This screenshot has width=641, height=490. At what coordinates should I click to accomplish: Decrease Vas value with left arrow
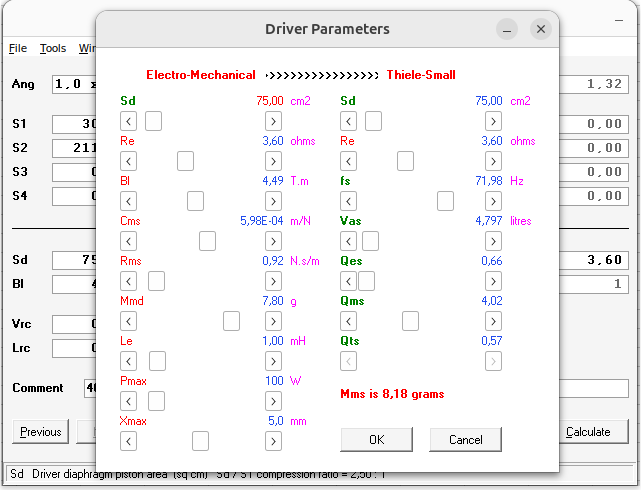point(348,241)
